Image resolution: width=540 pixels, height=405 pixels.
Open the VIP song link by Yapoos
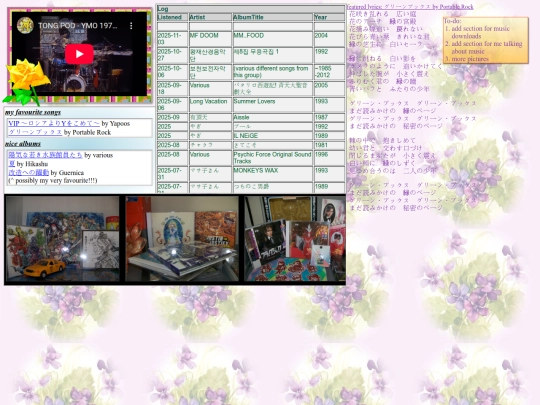pyautogui.click(x=54, y=123)
